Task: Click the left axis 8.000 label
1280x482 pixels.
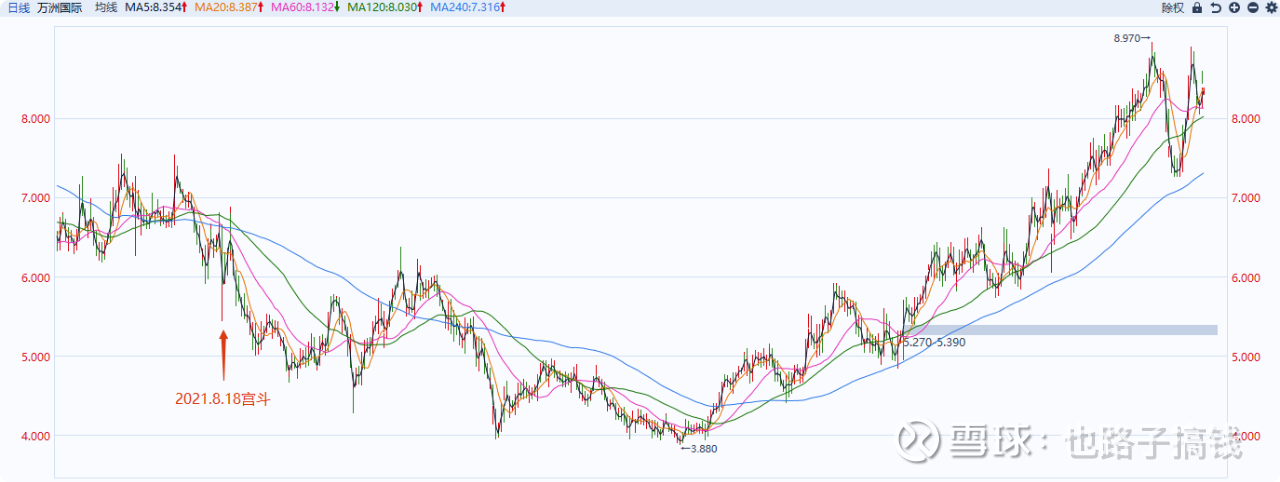Action: click(36, 119)
